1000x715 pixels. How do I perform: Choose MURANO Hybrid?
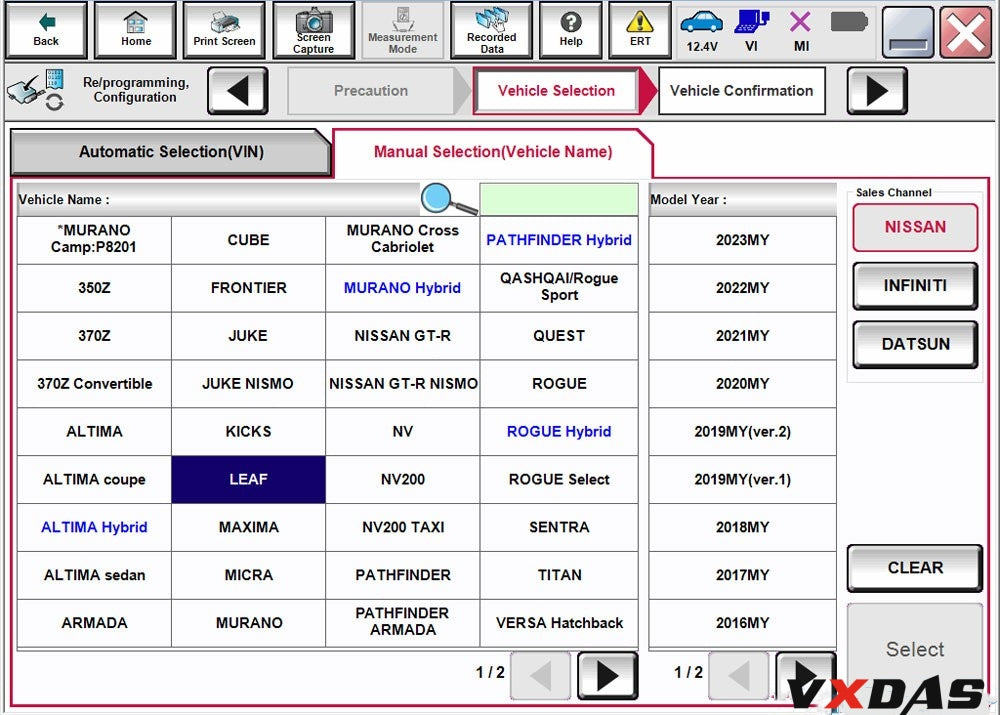(402, 288)
